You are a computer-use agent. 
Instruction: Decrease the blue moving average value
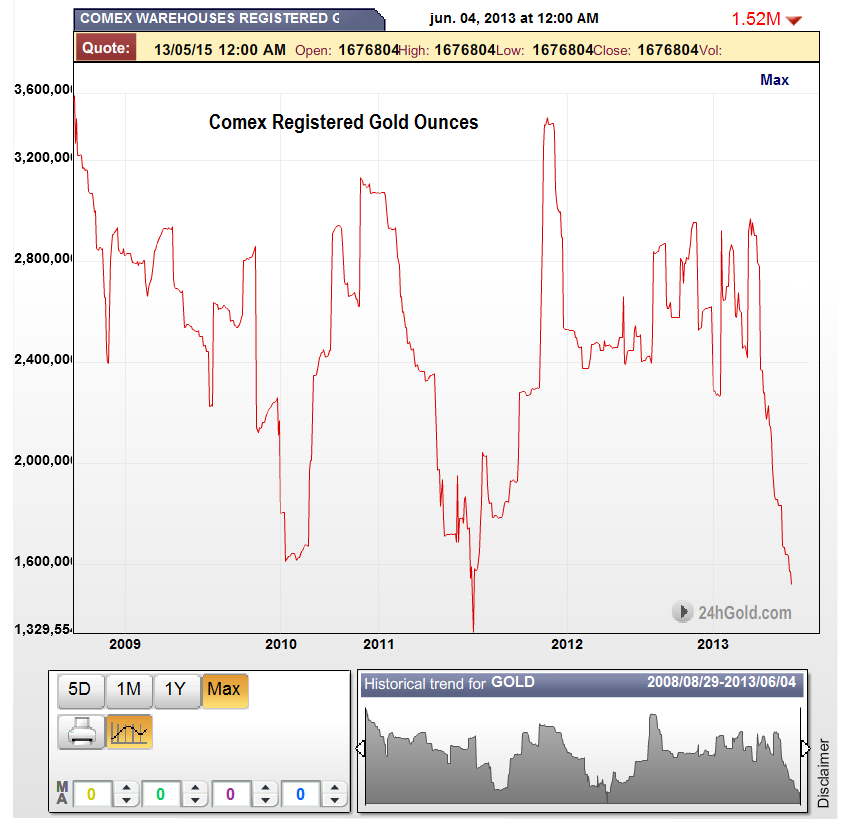click(335, 801)
